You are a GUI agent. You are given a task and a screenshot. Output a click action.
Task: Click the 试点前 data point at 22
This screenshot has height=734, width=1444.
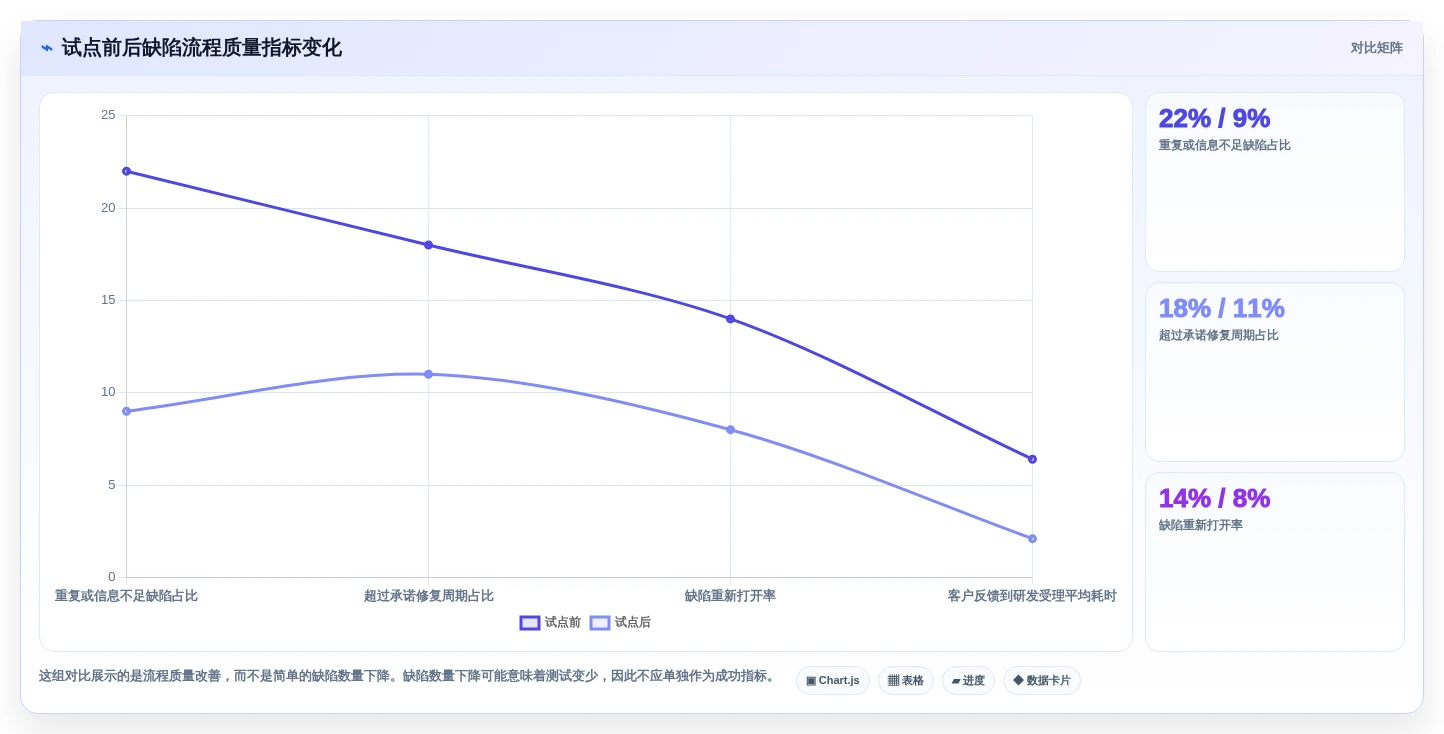tap(126, 171)
